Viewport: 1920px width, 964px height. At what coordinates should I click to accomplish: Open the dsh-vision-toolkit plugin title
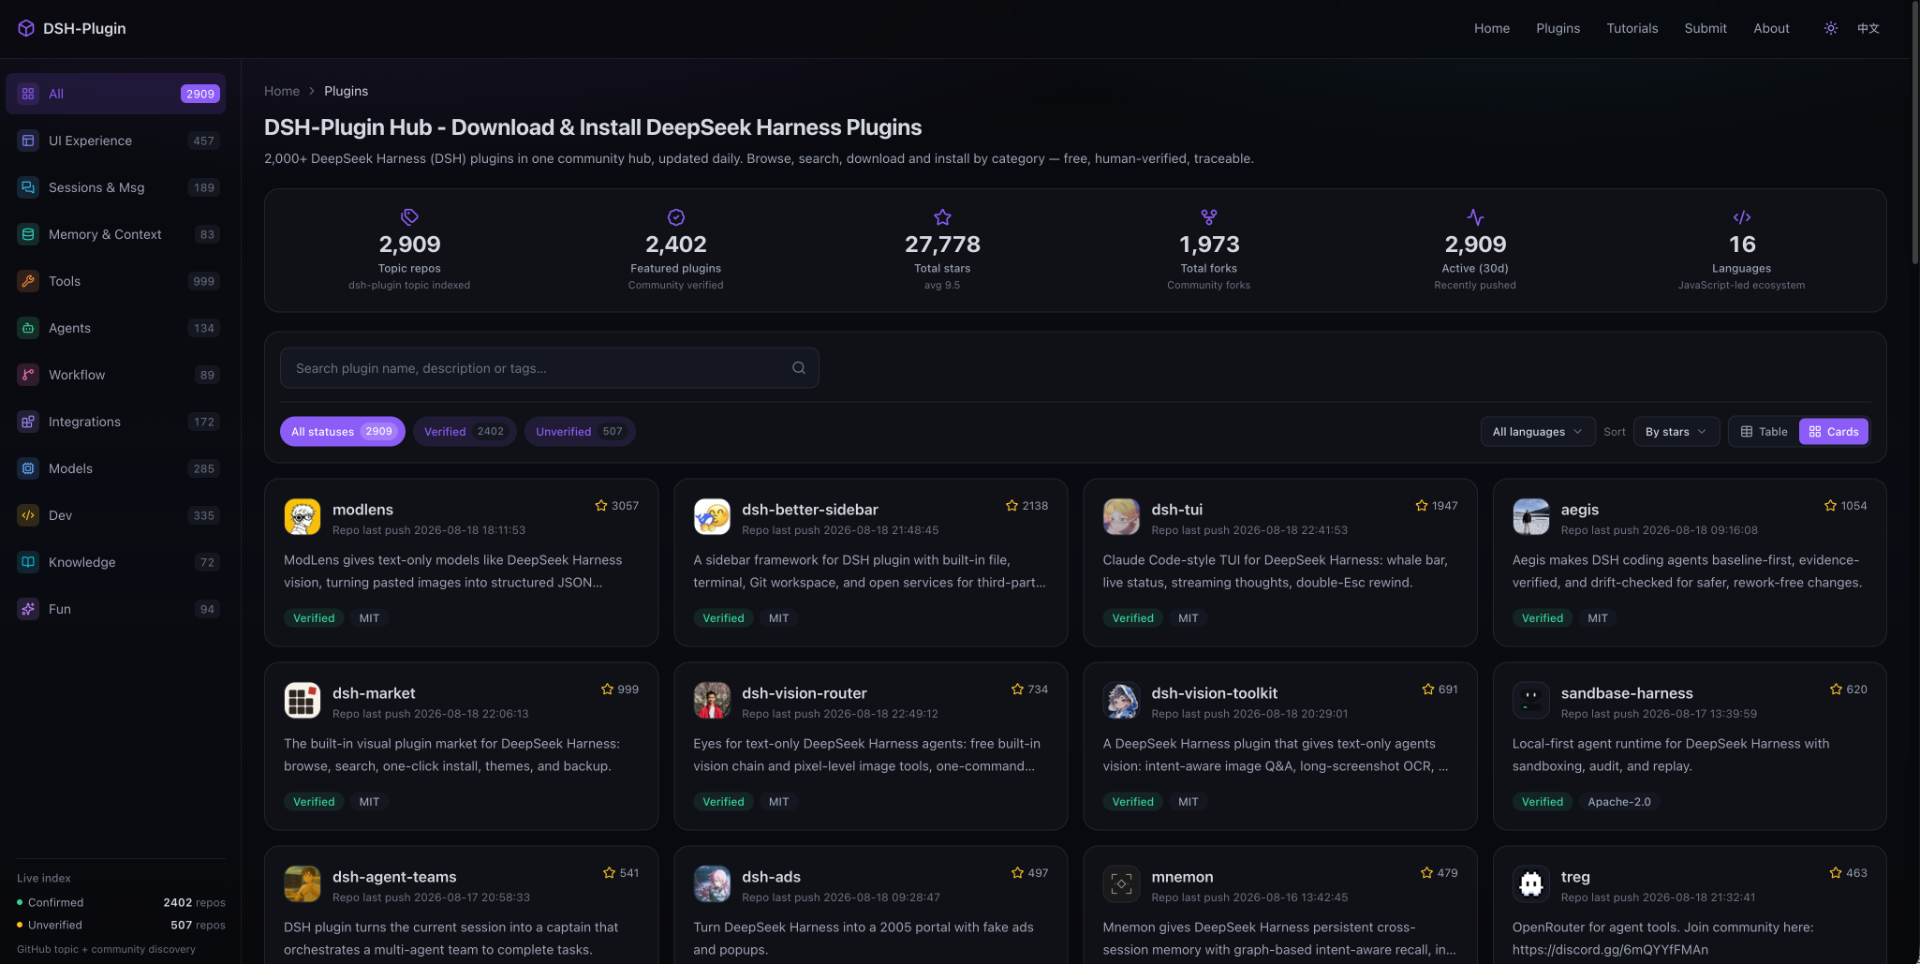1214,693
